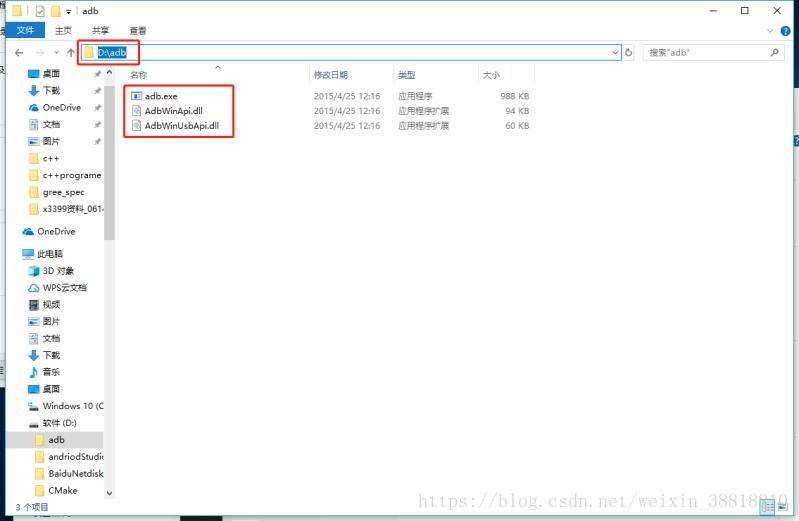
Task: Open the help question mark icon
Action: click(785, 31)
